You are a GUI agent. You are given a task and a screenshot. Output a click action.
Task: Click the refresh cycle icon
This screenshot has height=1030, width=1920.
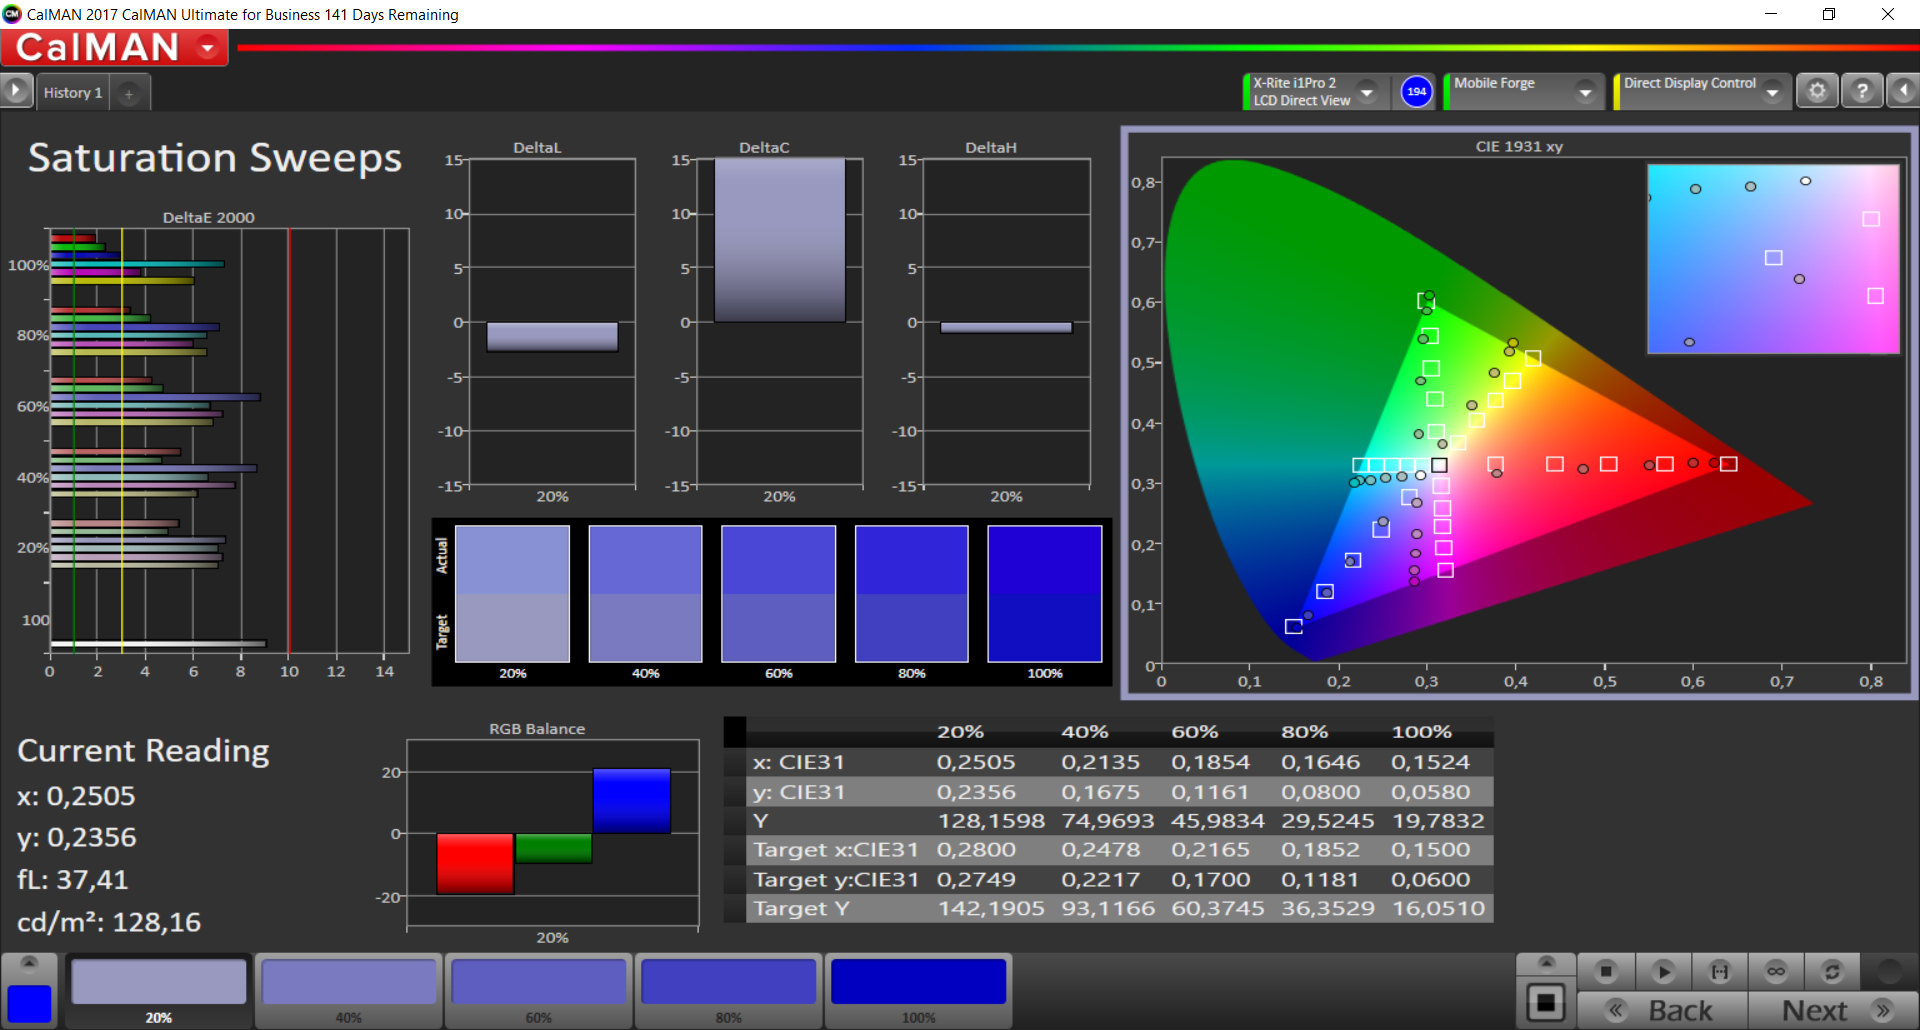pyautogui.click(x=1832, y=971)
